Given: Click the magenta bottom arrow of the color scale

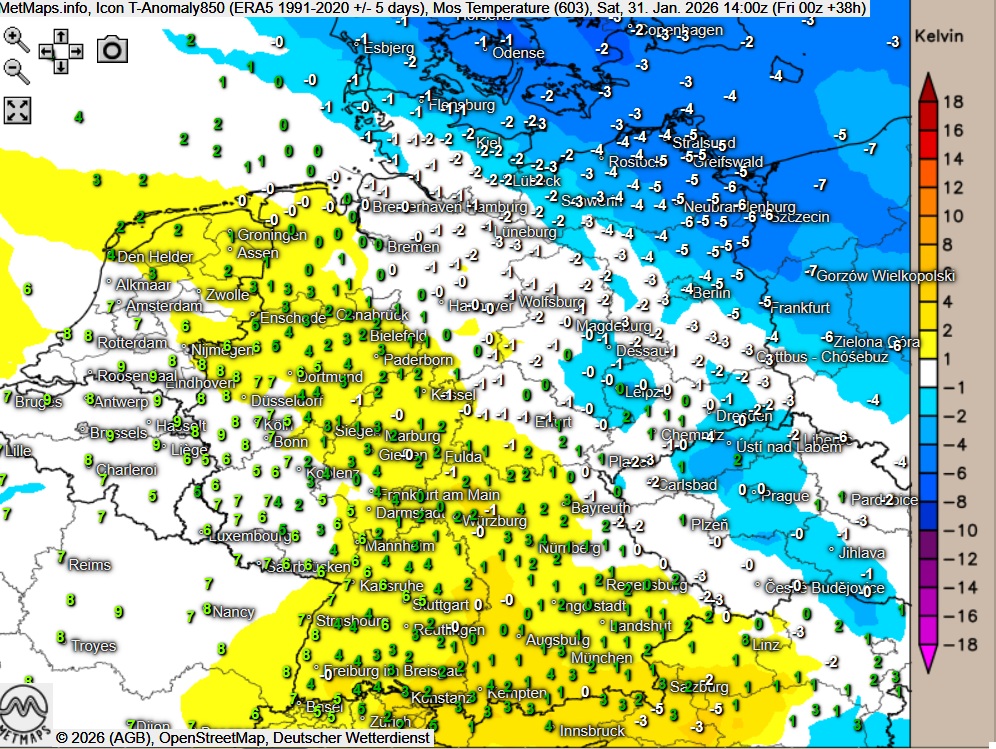Looking at the screenshot, I should pyautogui.click(x=928, y=656).
